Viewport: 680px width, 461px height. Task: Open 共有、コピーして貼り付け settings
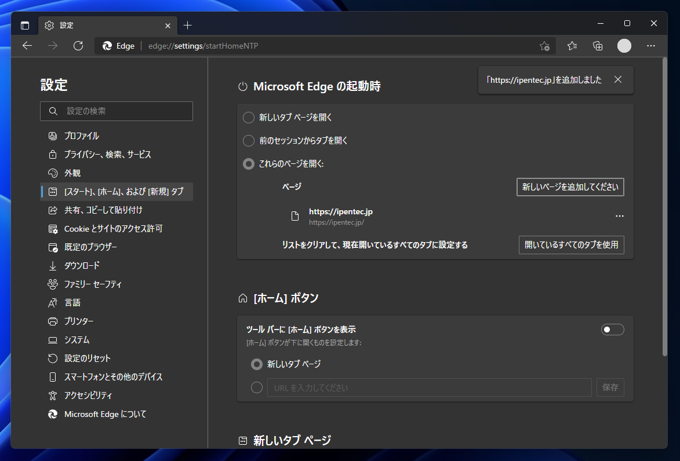pos(117,210)
